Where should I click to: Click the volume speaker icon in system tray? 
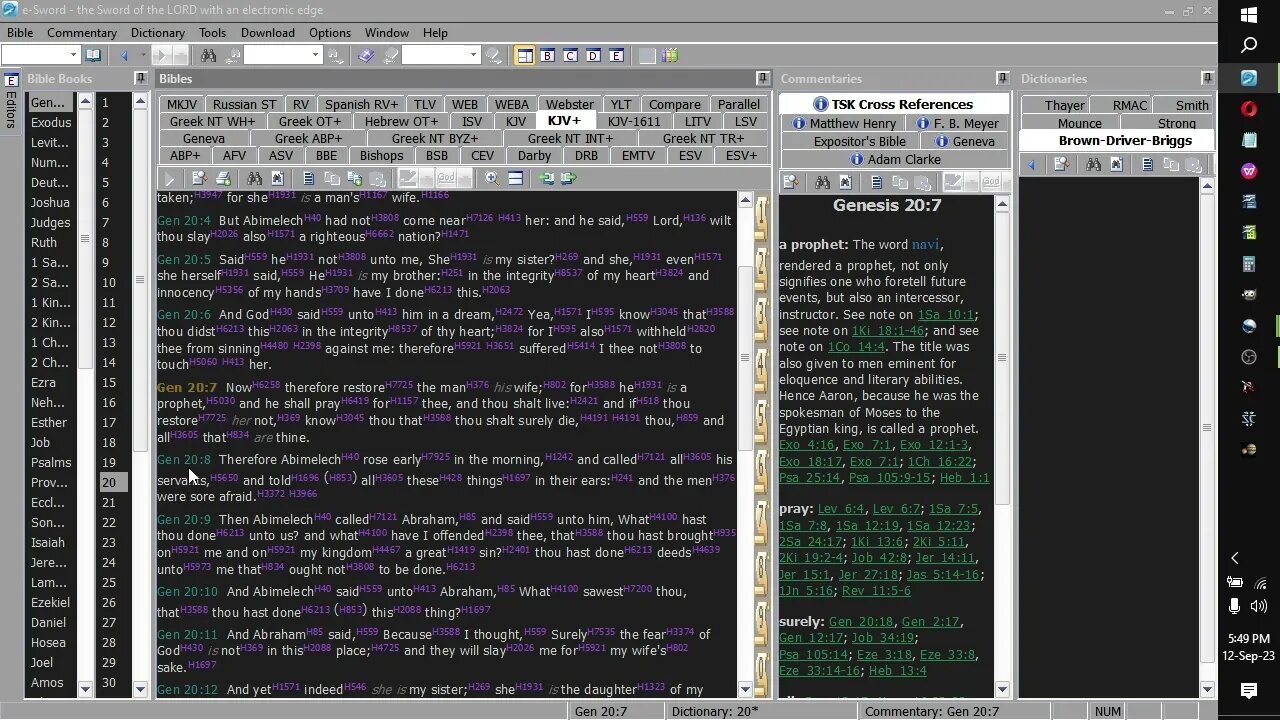coord(1259,605)
